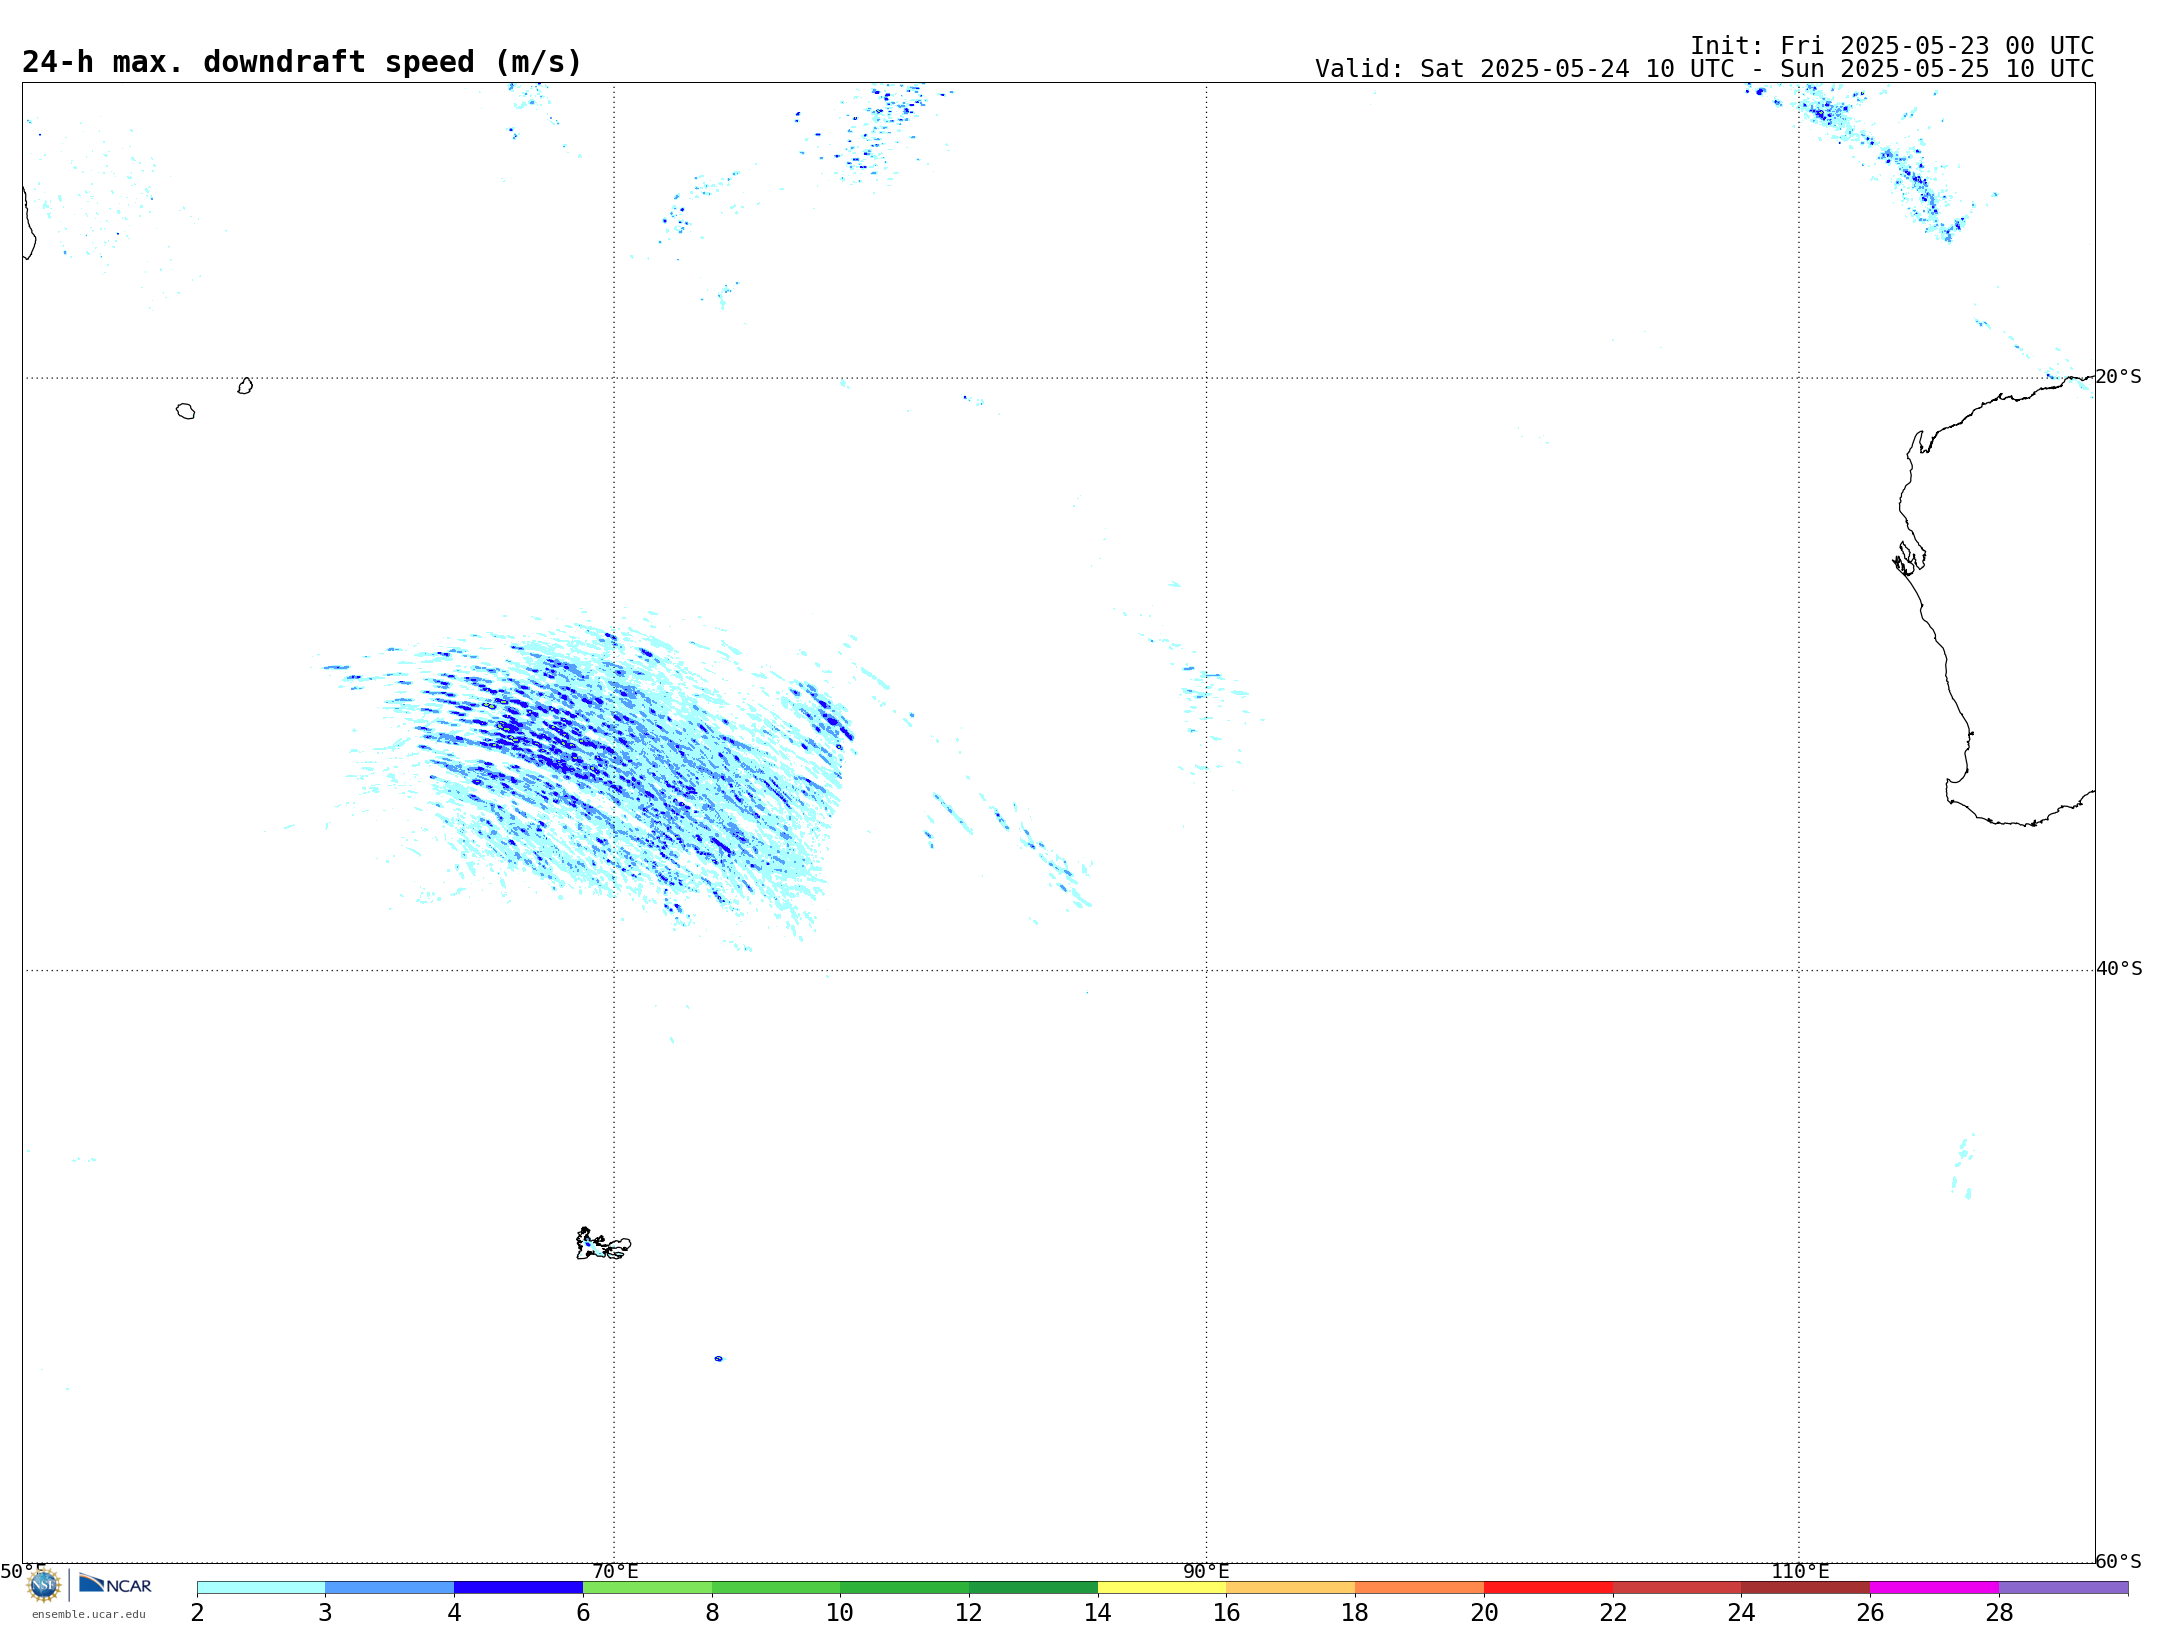This screenshot has width=2160, height=1626.
Task: Click the title '24-h max. downdraft speed (m/s)'
Action: pos(301,62)
